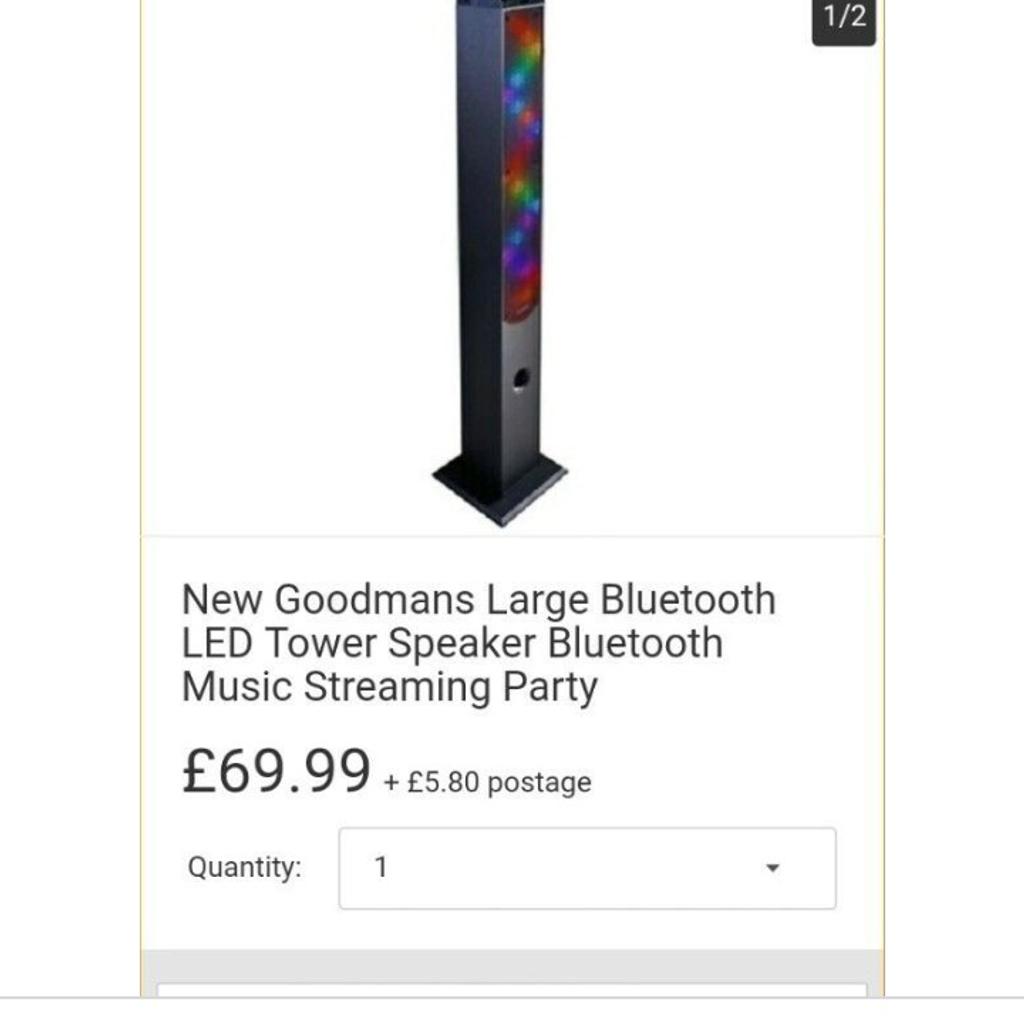The height and width of the screenshot is (1024, 1024).
Task: Click the dark side panel of the speaker
Action: point(479,242)
